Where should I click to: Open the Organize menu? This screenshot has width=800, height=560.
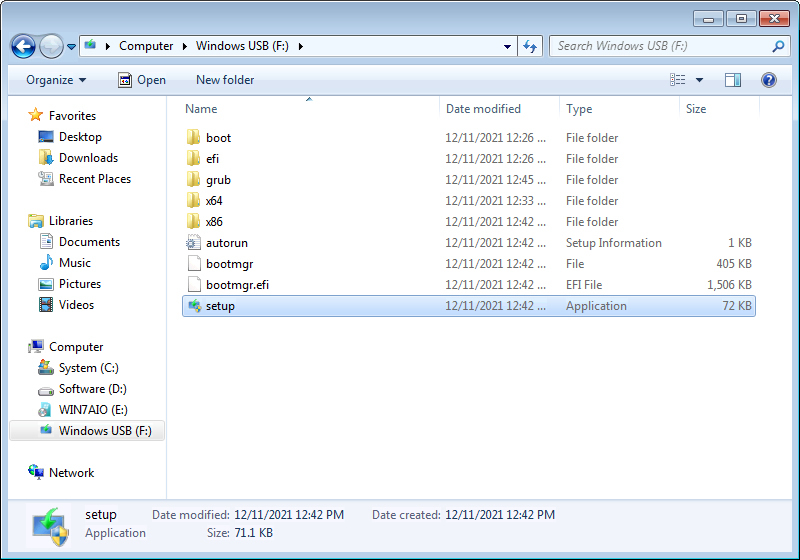point(56,80)
